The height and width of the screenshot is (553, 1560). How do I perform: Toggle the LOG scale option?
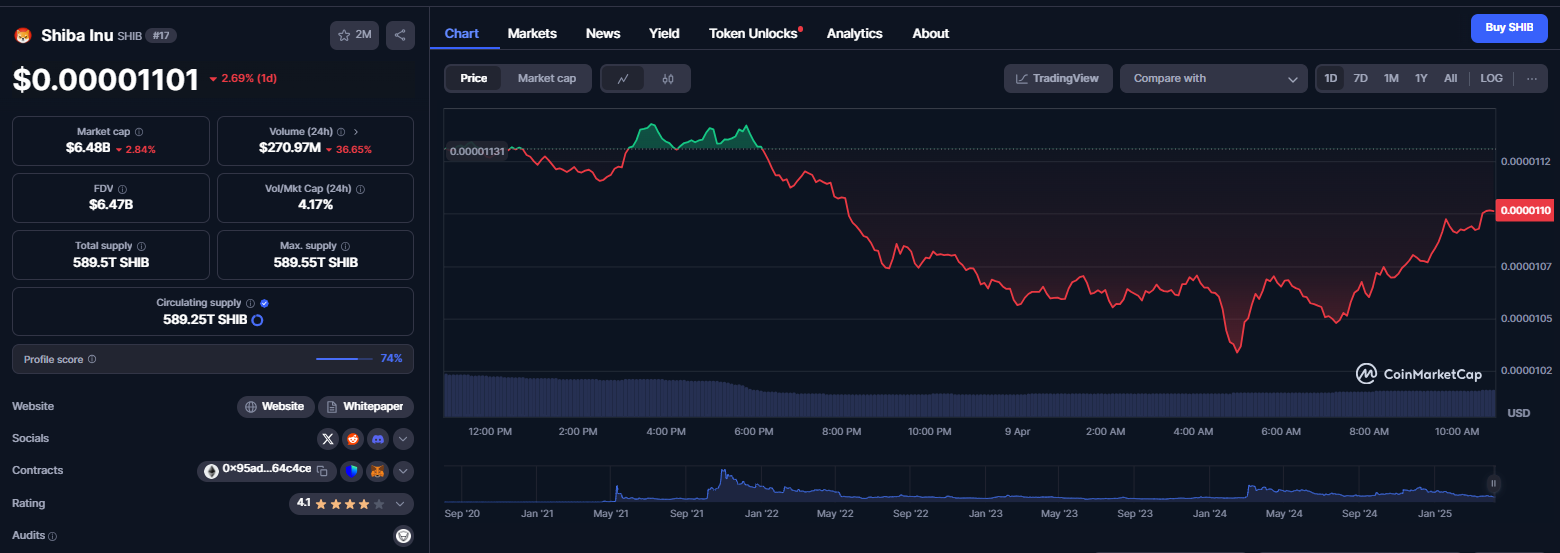1491,78
